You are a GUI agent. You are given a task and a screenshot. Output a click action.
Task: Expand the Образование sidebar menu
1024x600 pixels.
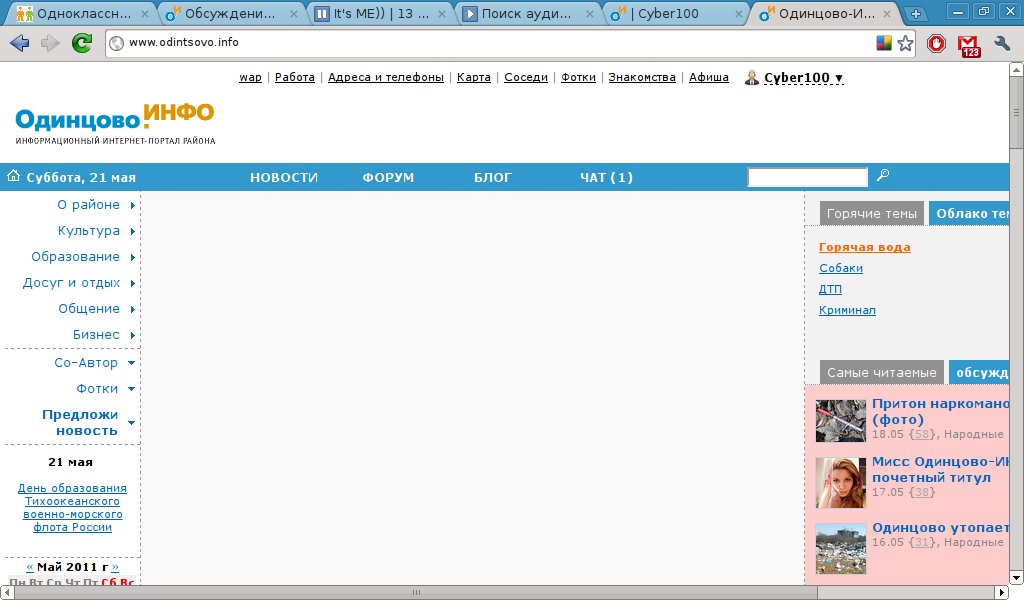pyautogui.click(x=84, y=257)
